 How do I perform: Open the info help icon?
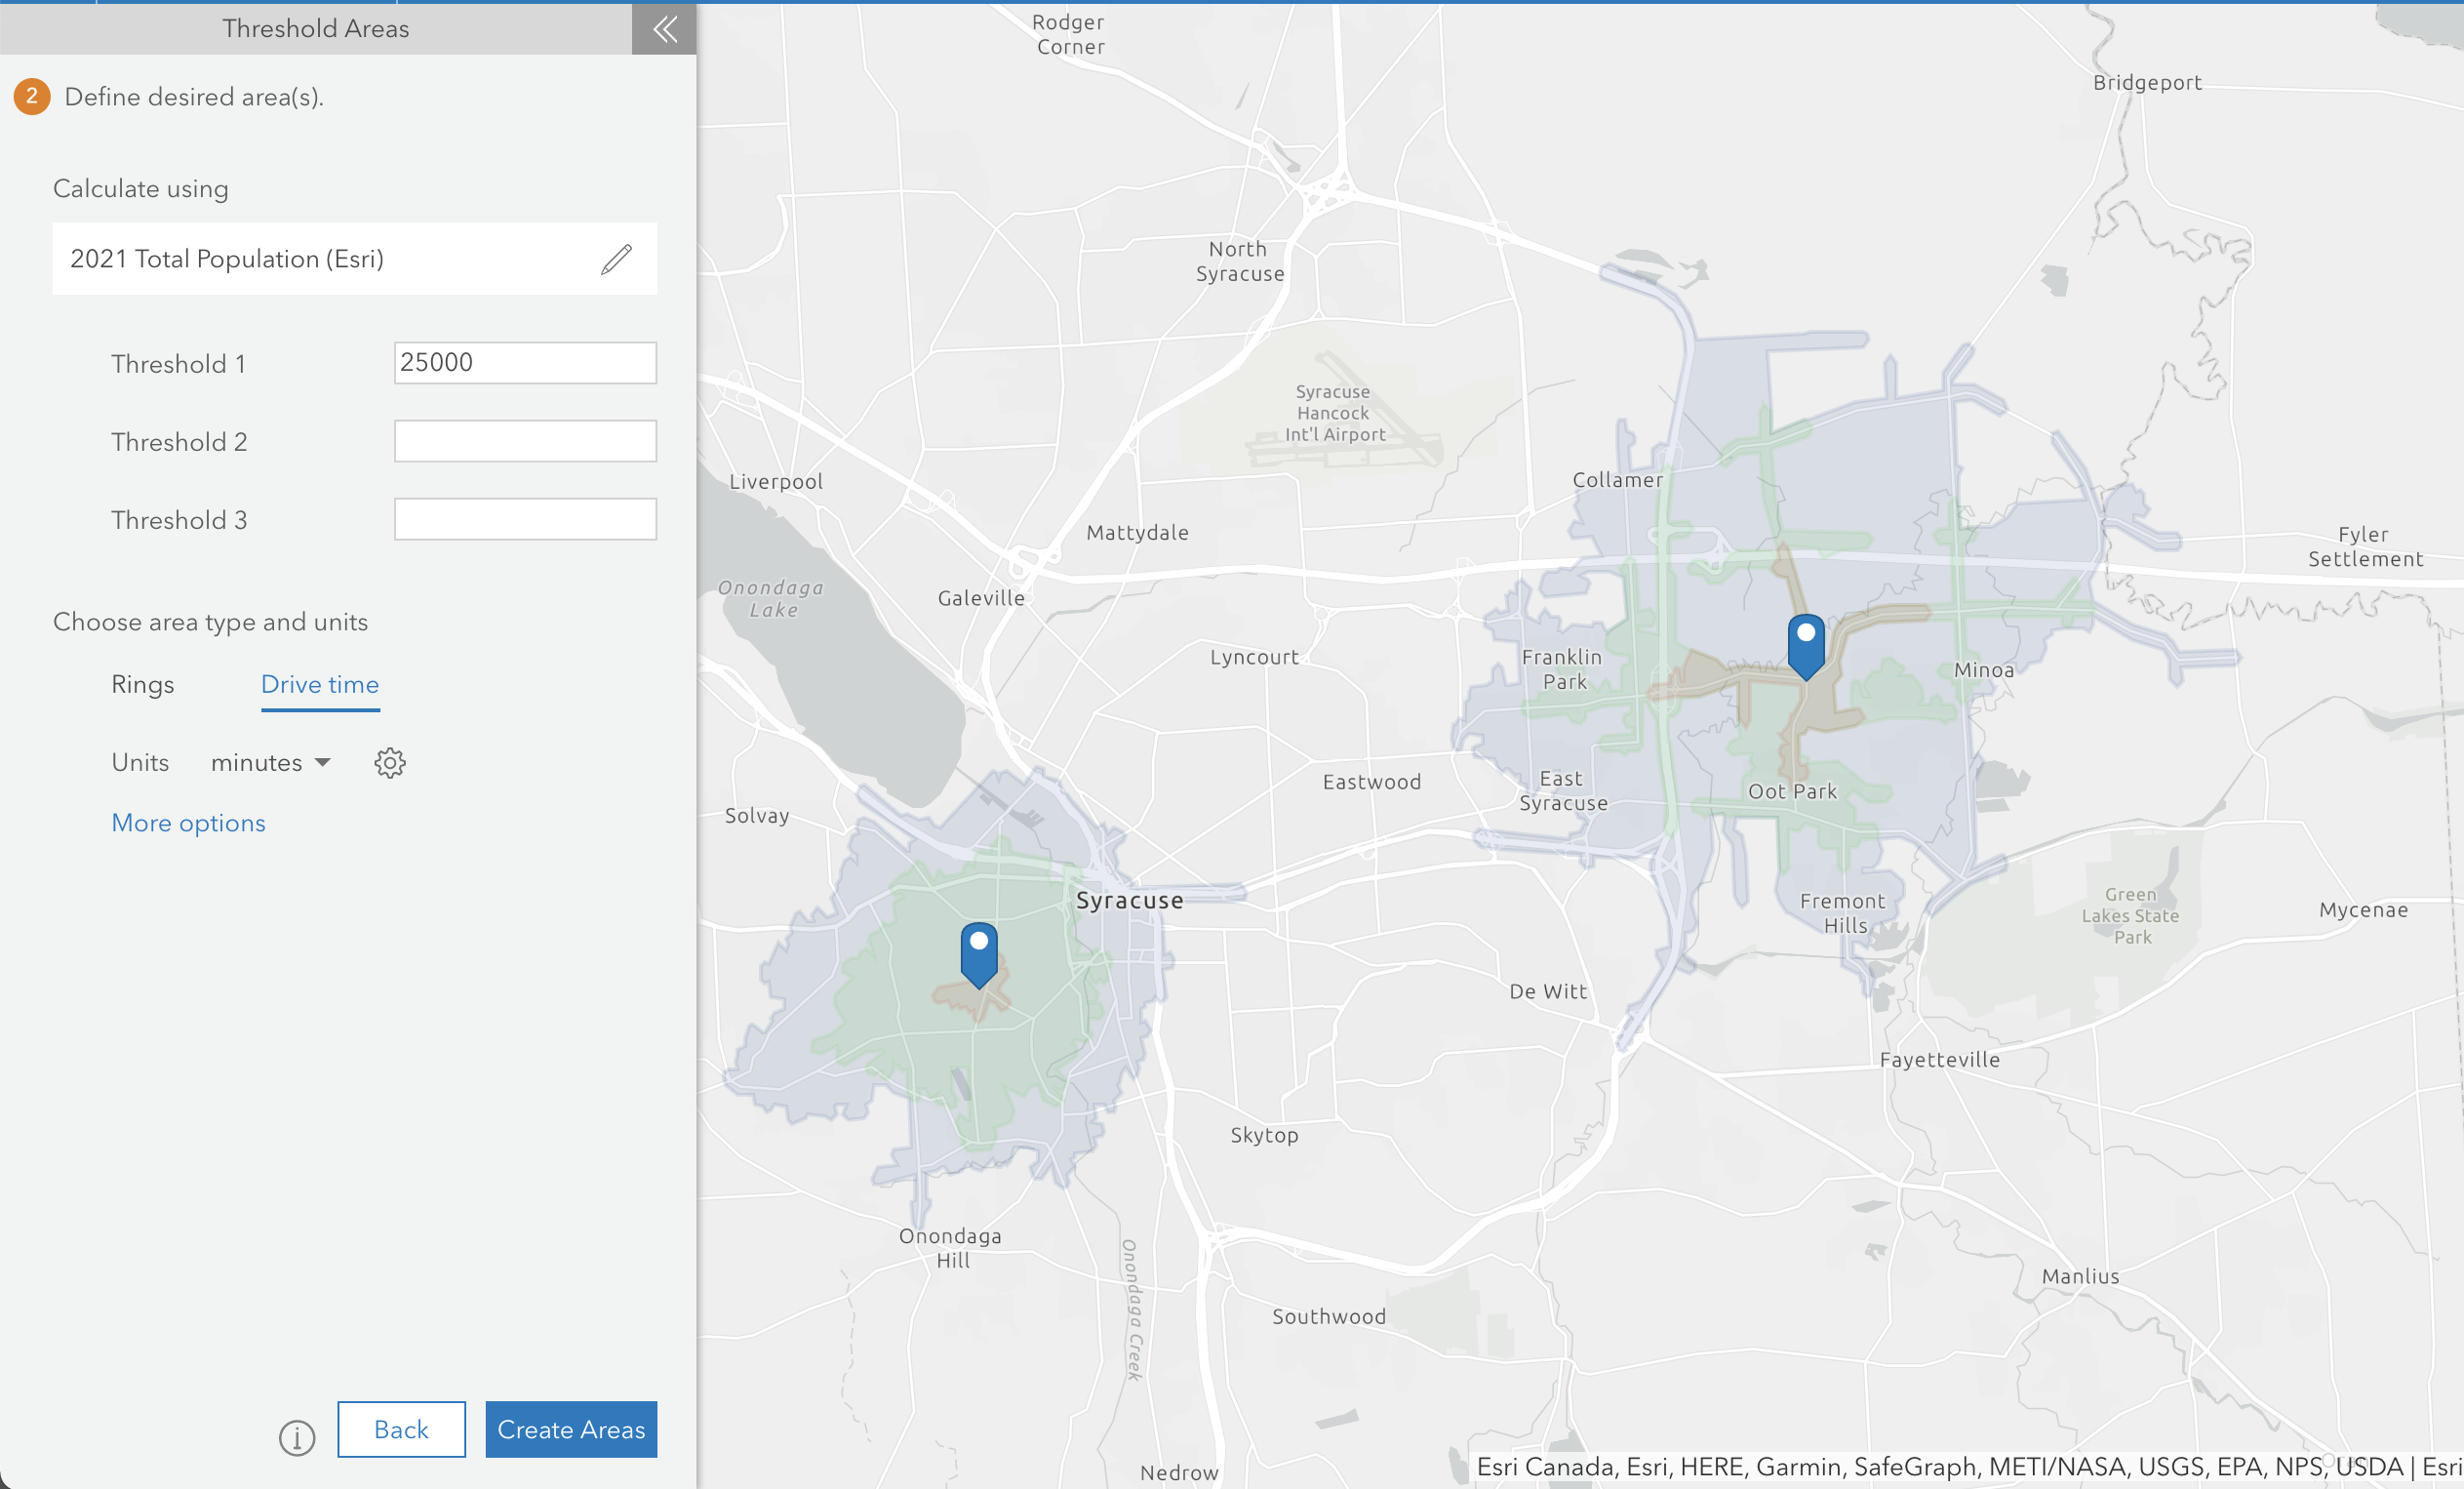coord(297,1438)
